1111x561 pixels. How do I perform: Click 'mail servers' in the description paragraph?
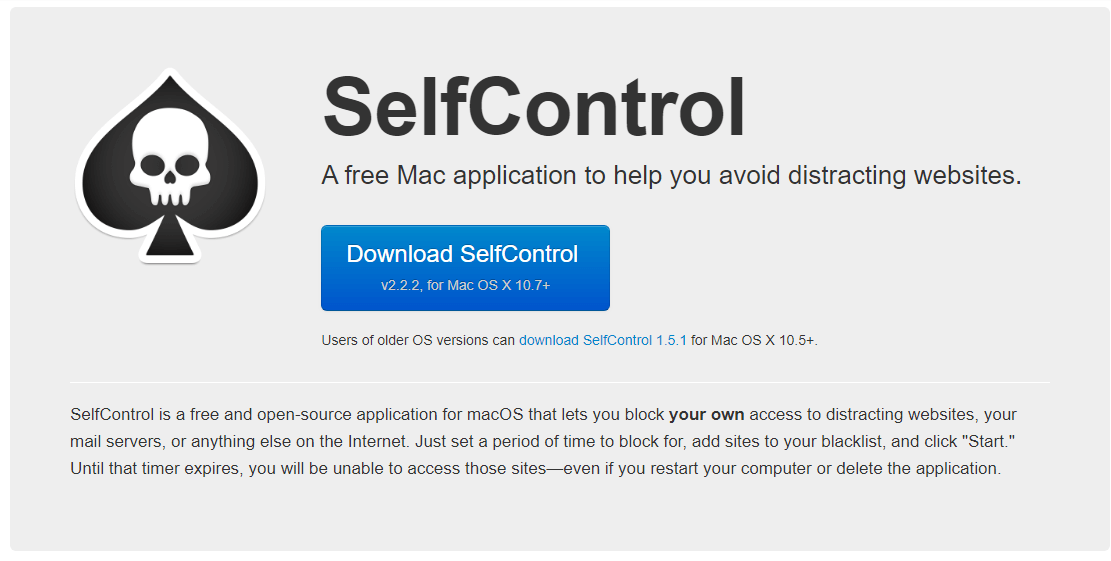(x=114, y=441)
